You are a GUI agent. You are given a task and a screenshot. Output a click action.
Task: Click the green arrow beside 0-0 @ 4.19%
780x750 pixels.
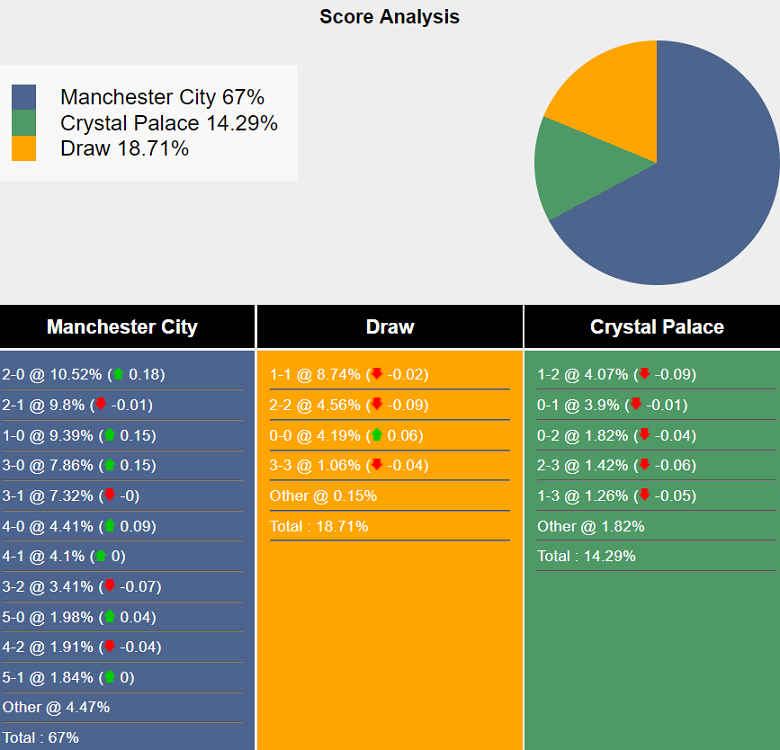pyautogui.click(x=376, y=436)
